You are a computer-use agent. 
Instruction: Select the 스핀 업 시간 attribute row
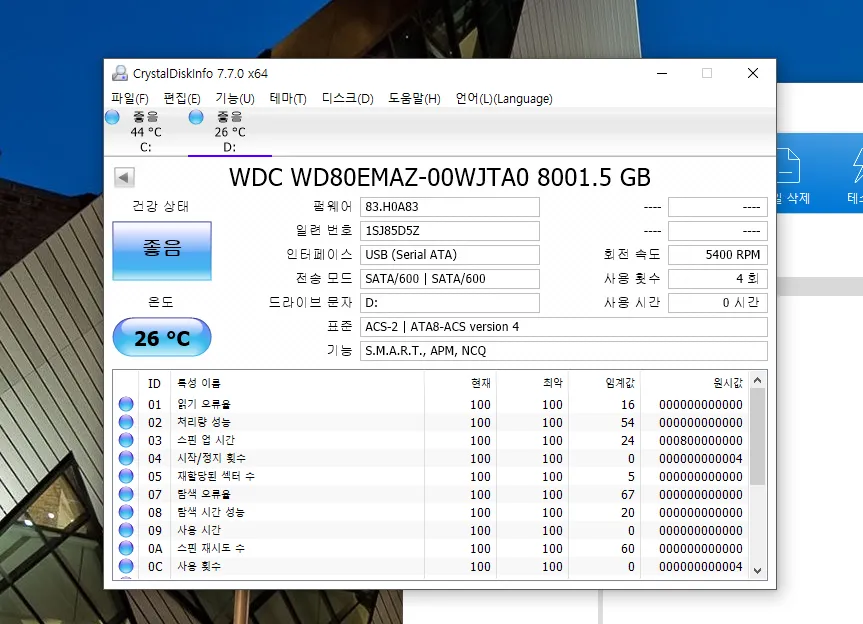tap(431, 440)
